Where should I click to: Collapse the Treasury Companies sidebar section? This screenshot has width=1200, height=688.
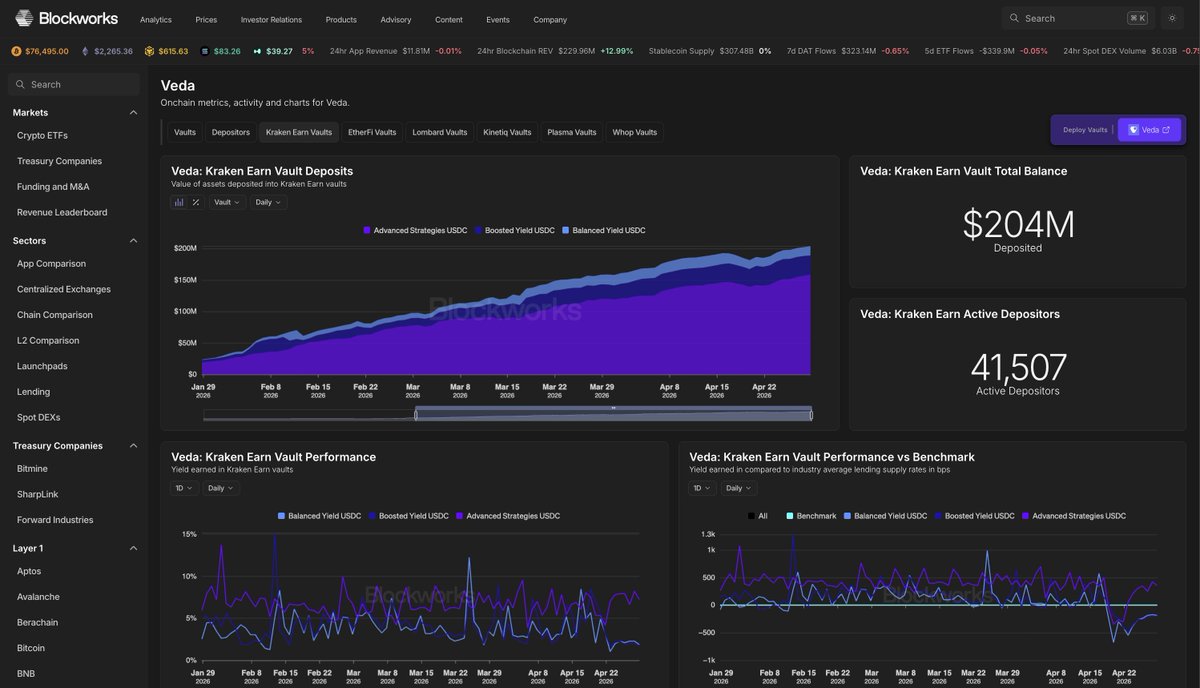(x=134, y=445)
